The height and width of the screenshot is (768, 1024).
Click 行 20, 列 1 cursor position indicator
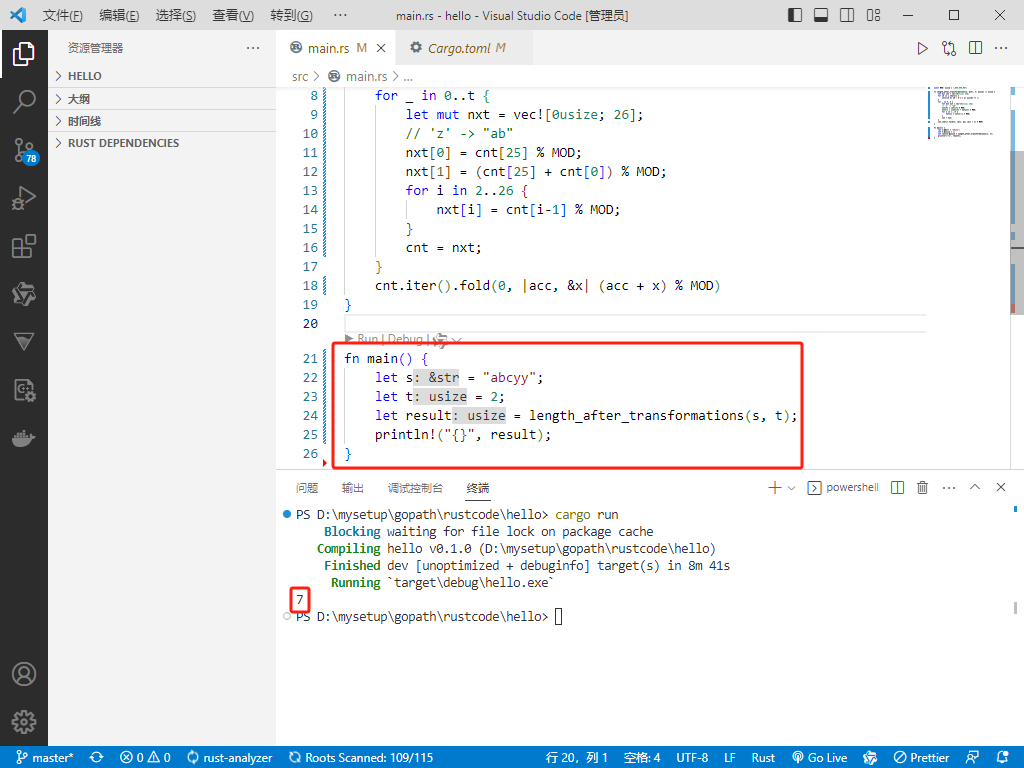coord(576,758)
